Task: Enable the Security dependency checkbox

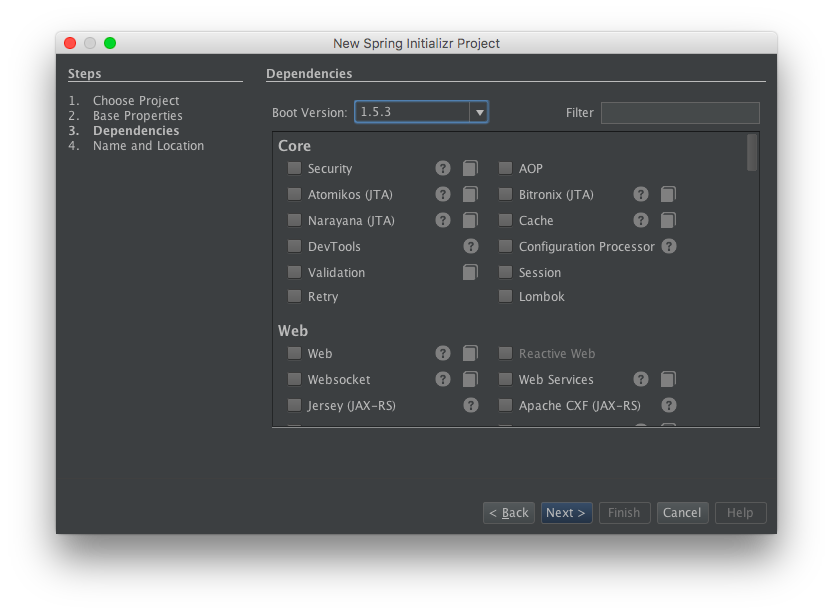Action: [294, 168]
